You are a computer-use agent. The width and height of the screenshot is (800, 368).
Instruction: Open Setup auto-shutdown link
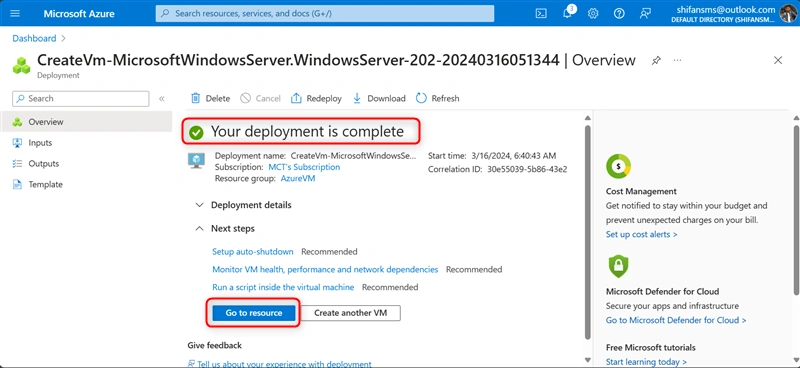click(253, 252)
